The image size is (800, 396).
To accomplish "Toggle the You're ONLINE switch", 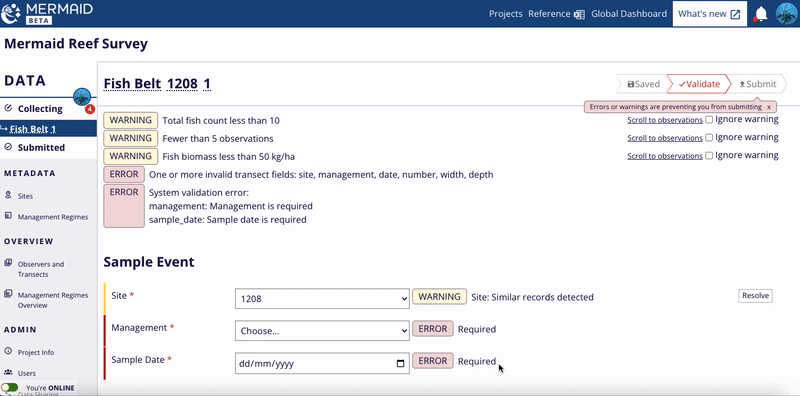I will (x=10, y=388).
